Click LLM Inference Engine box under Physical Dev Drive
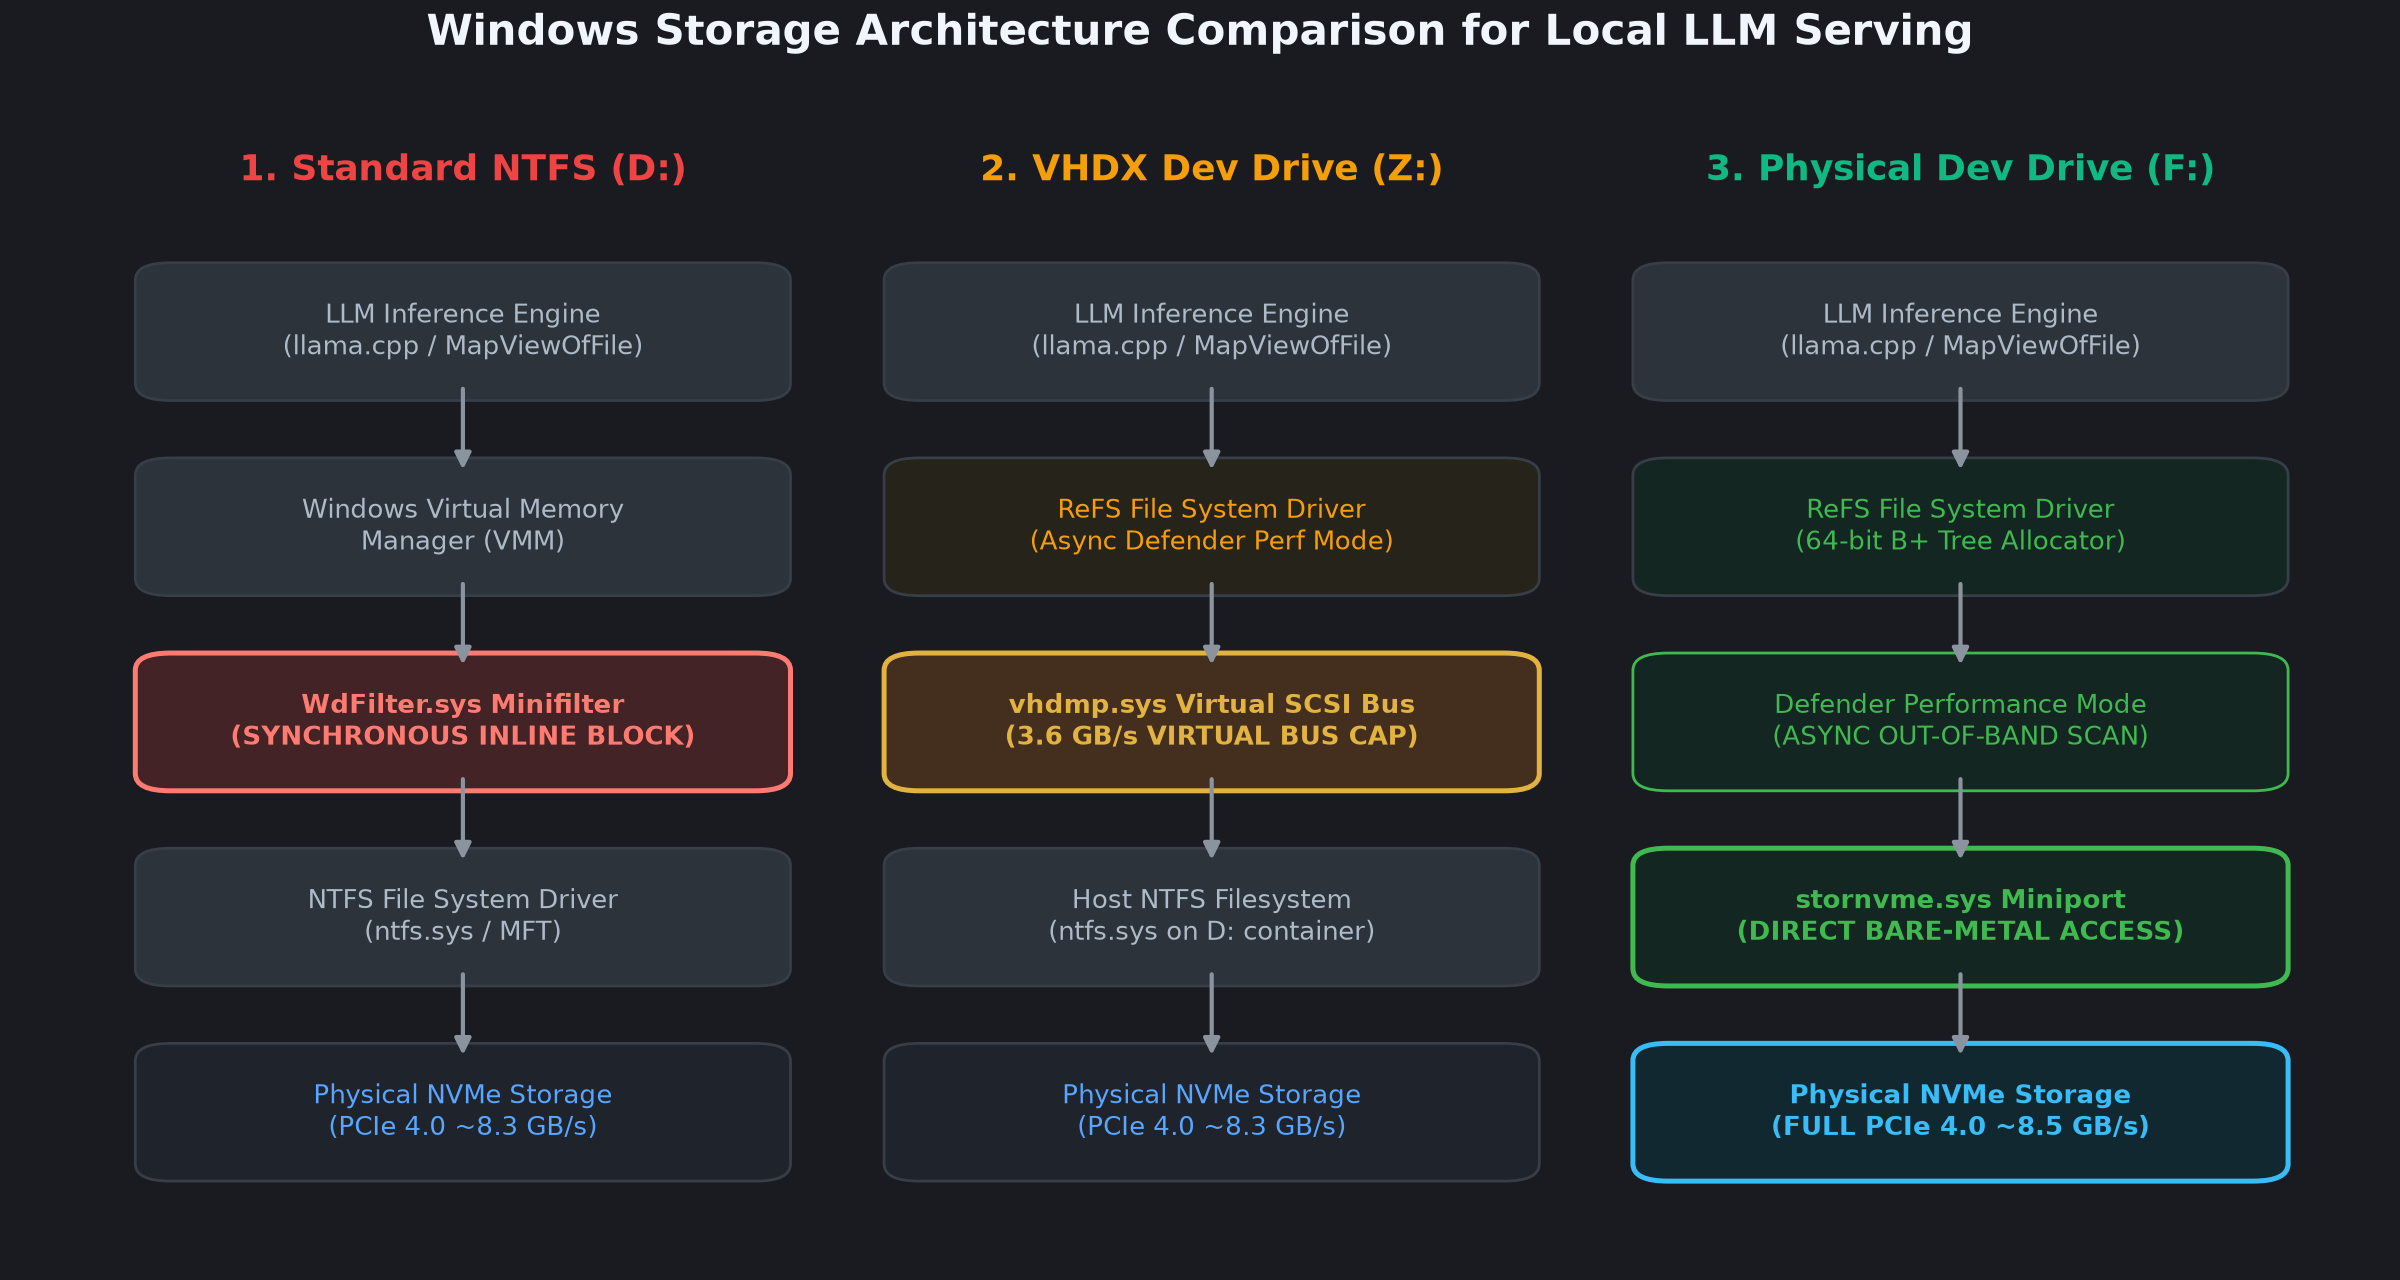Viewport: 2400px width, 1280px height. 1960,332
